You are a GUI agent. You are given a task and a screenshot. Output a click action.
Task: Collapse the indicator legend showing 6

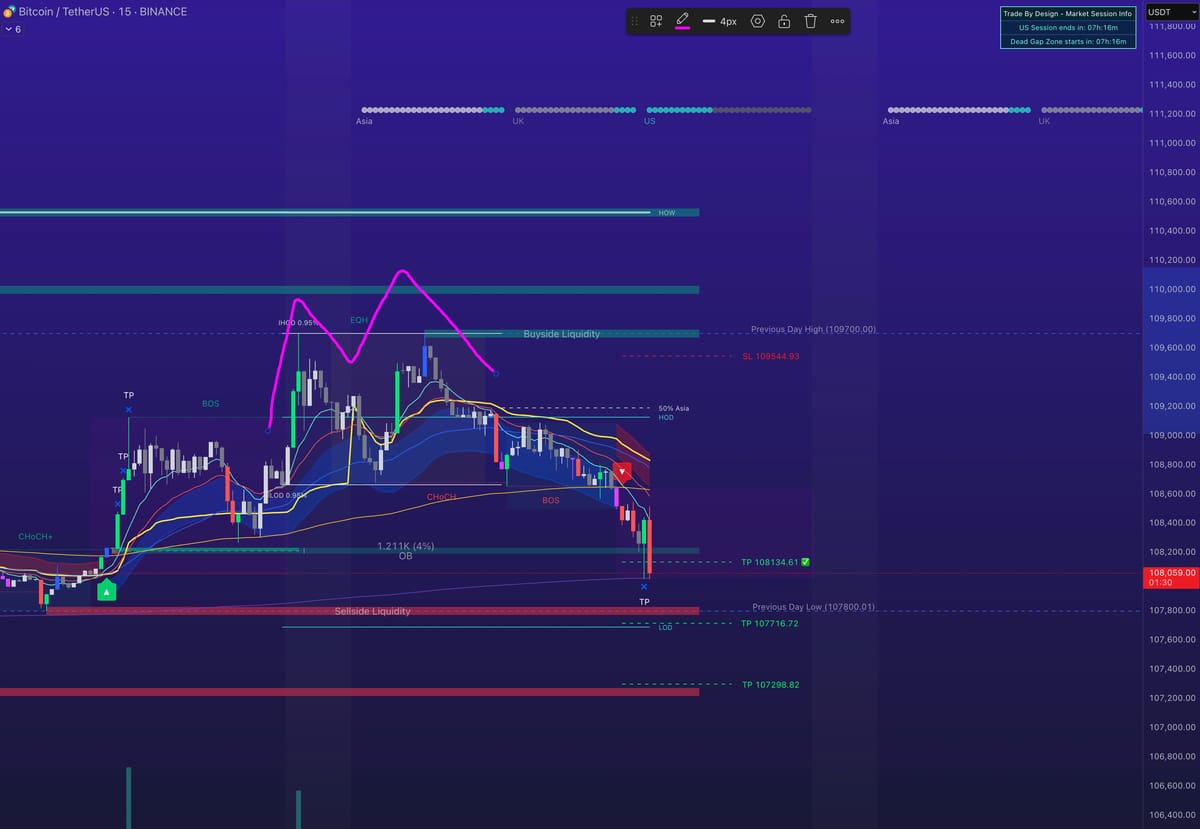[13, 29]
